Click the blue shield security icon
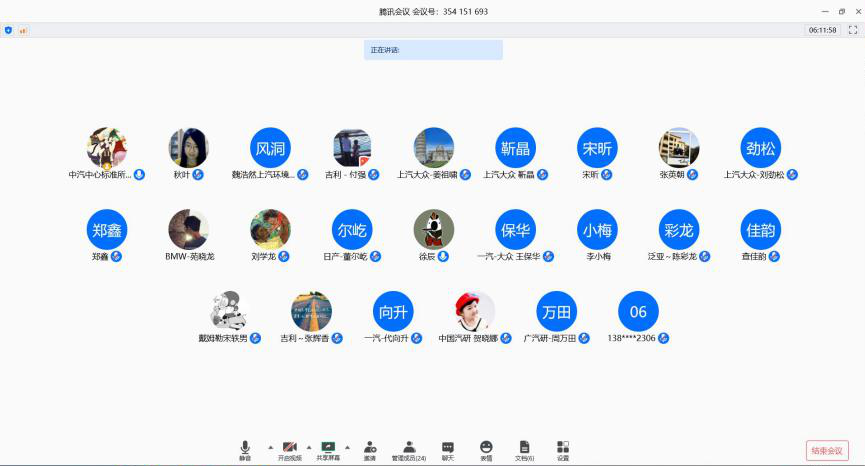 coord(9,30)
